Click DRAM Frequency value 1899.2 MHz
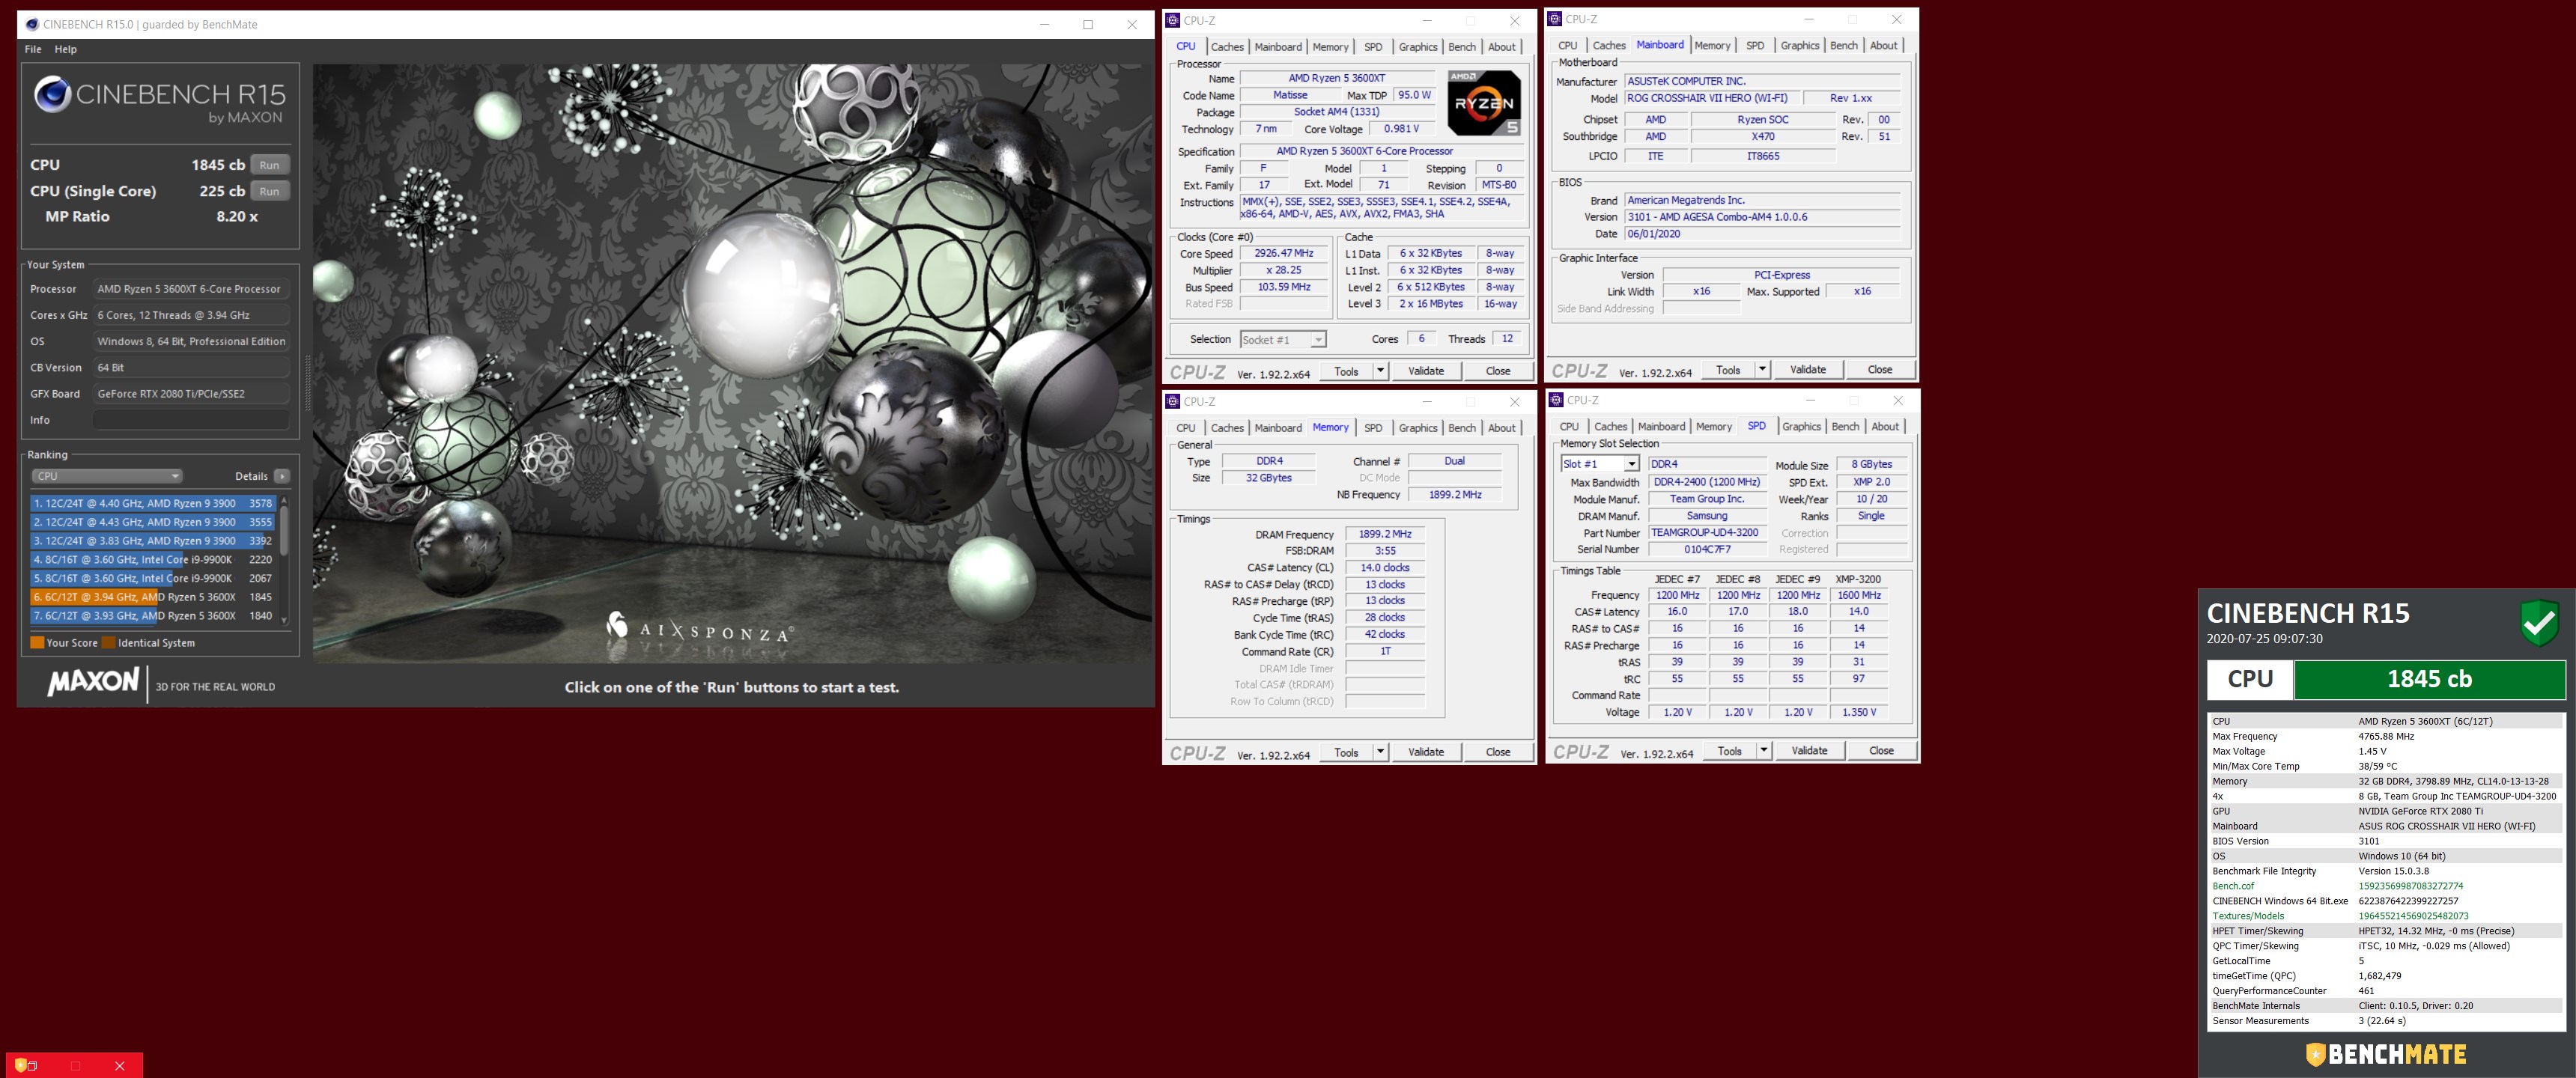2576x1078 pixels. pyautogui.click(x=1385, y=535)
